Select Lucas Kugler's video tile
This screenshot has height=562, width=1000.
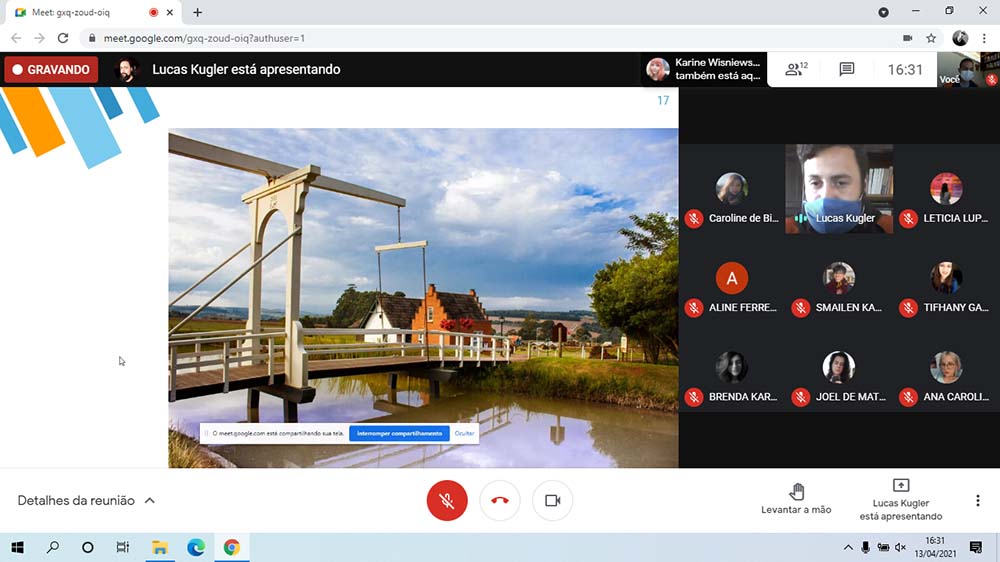(839, 189)
